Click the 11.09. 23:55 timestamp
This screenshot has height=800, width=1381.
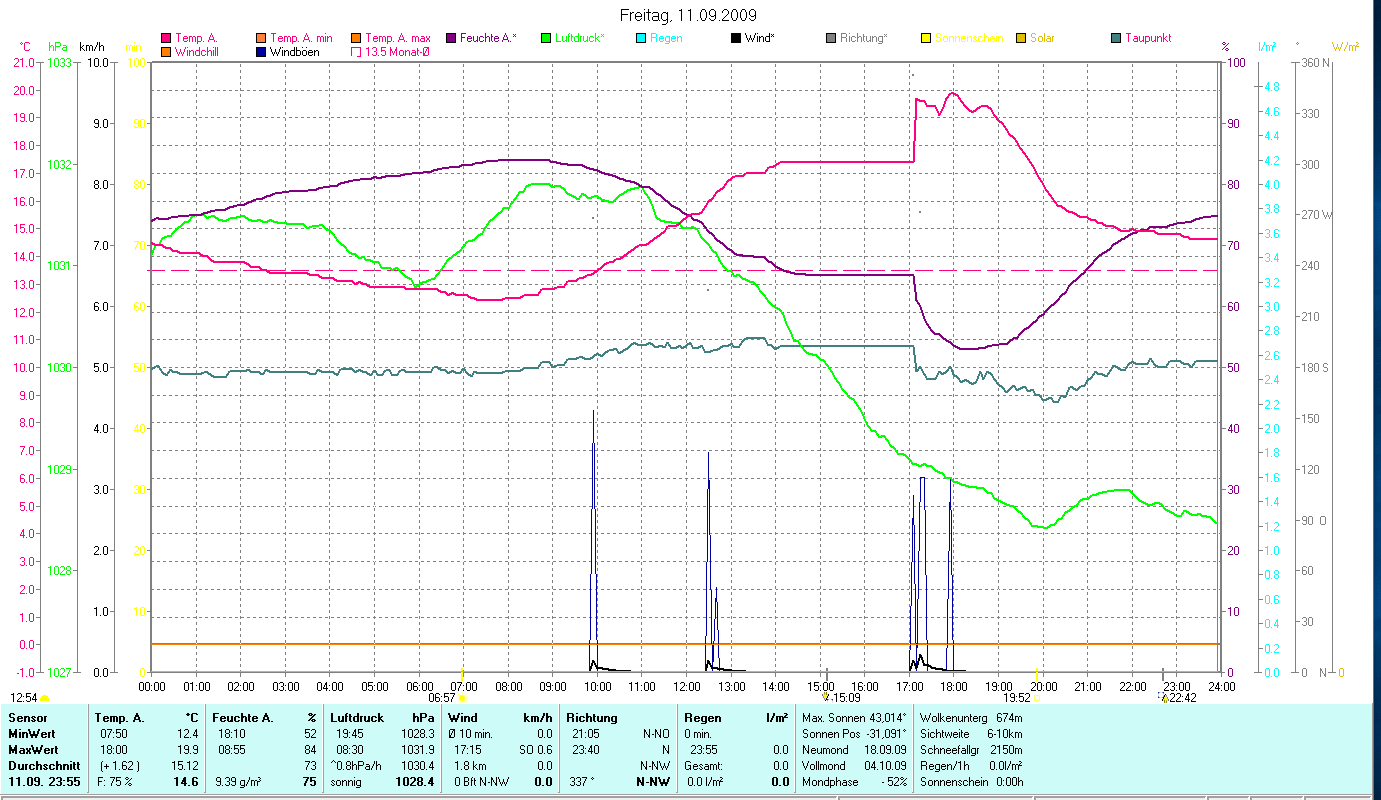(x=44, y=782)
